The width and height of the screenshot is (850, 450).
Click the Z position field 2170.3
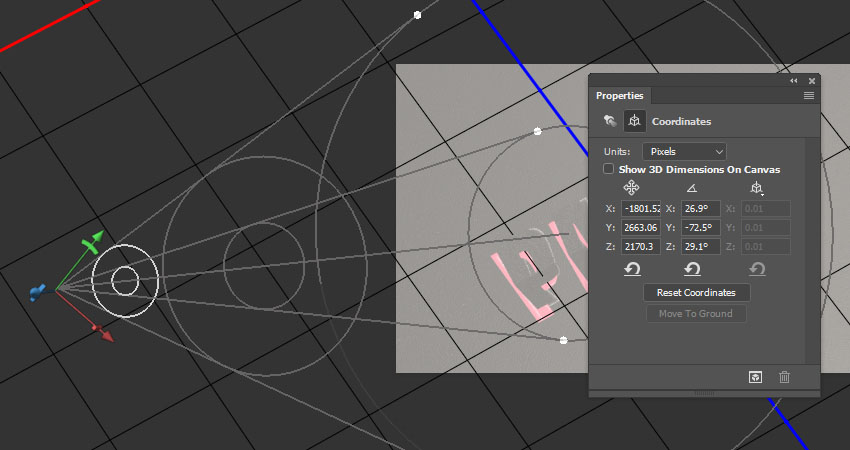click(641, 247)
